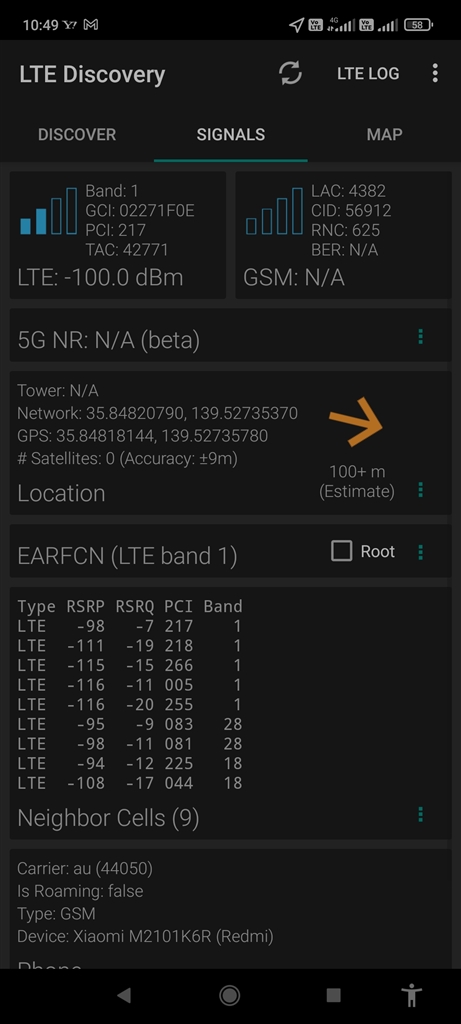This screenshot has width=461, height=1024.
Task: Open options for EARFCN card
Action: coord(421,552)
